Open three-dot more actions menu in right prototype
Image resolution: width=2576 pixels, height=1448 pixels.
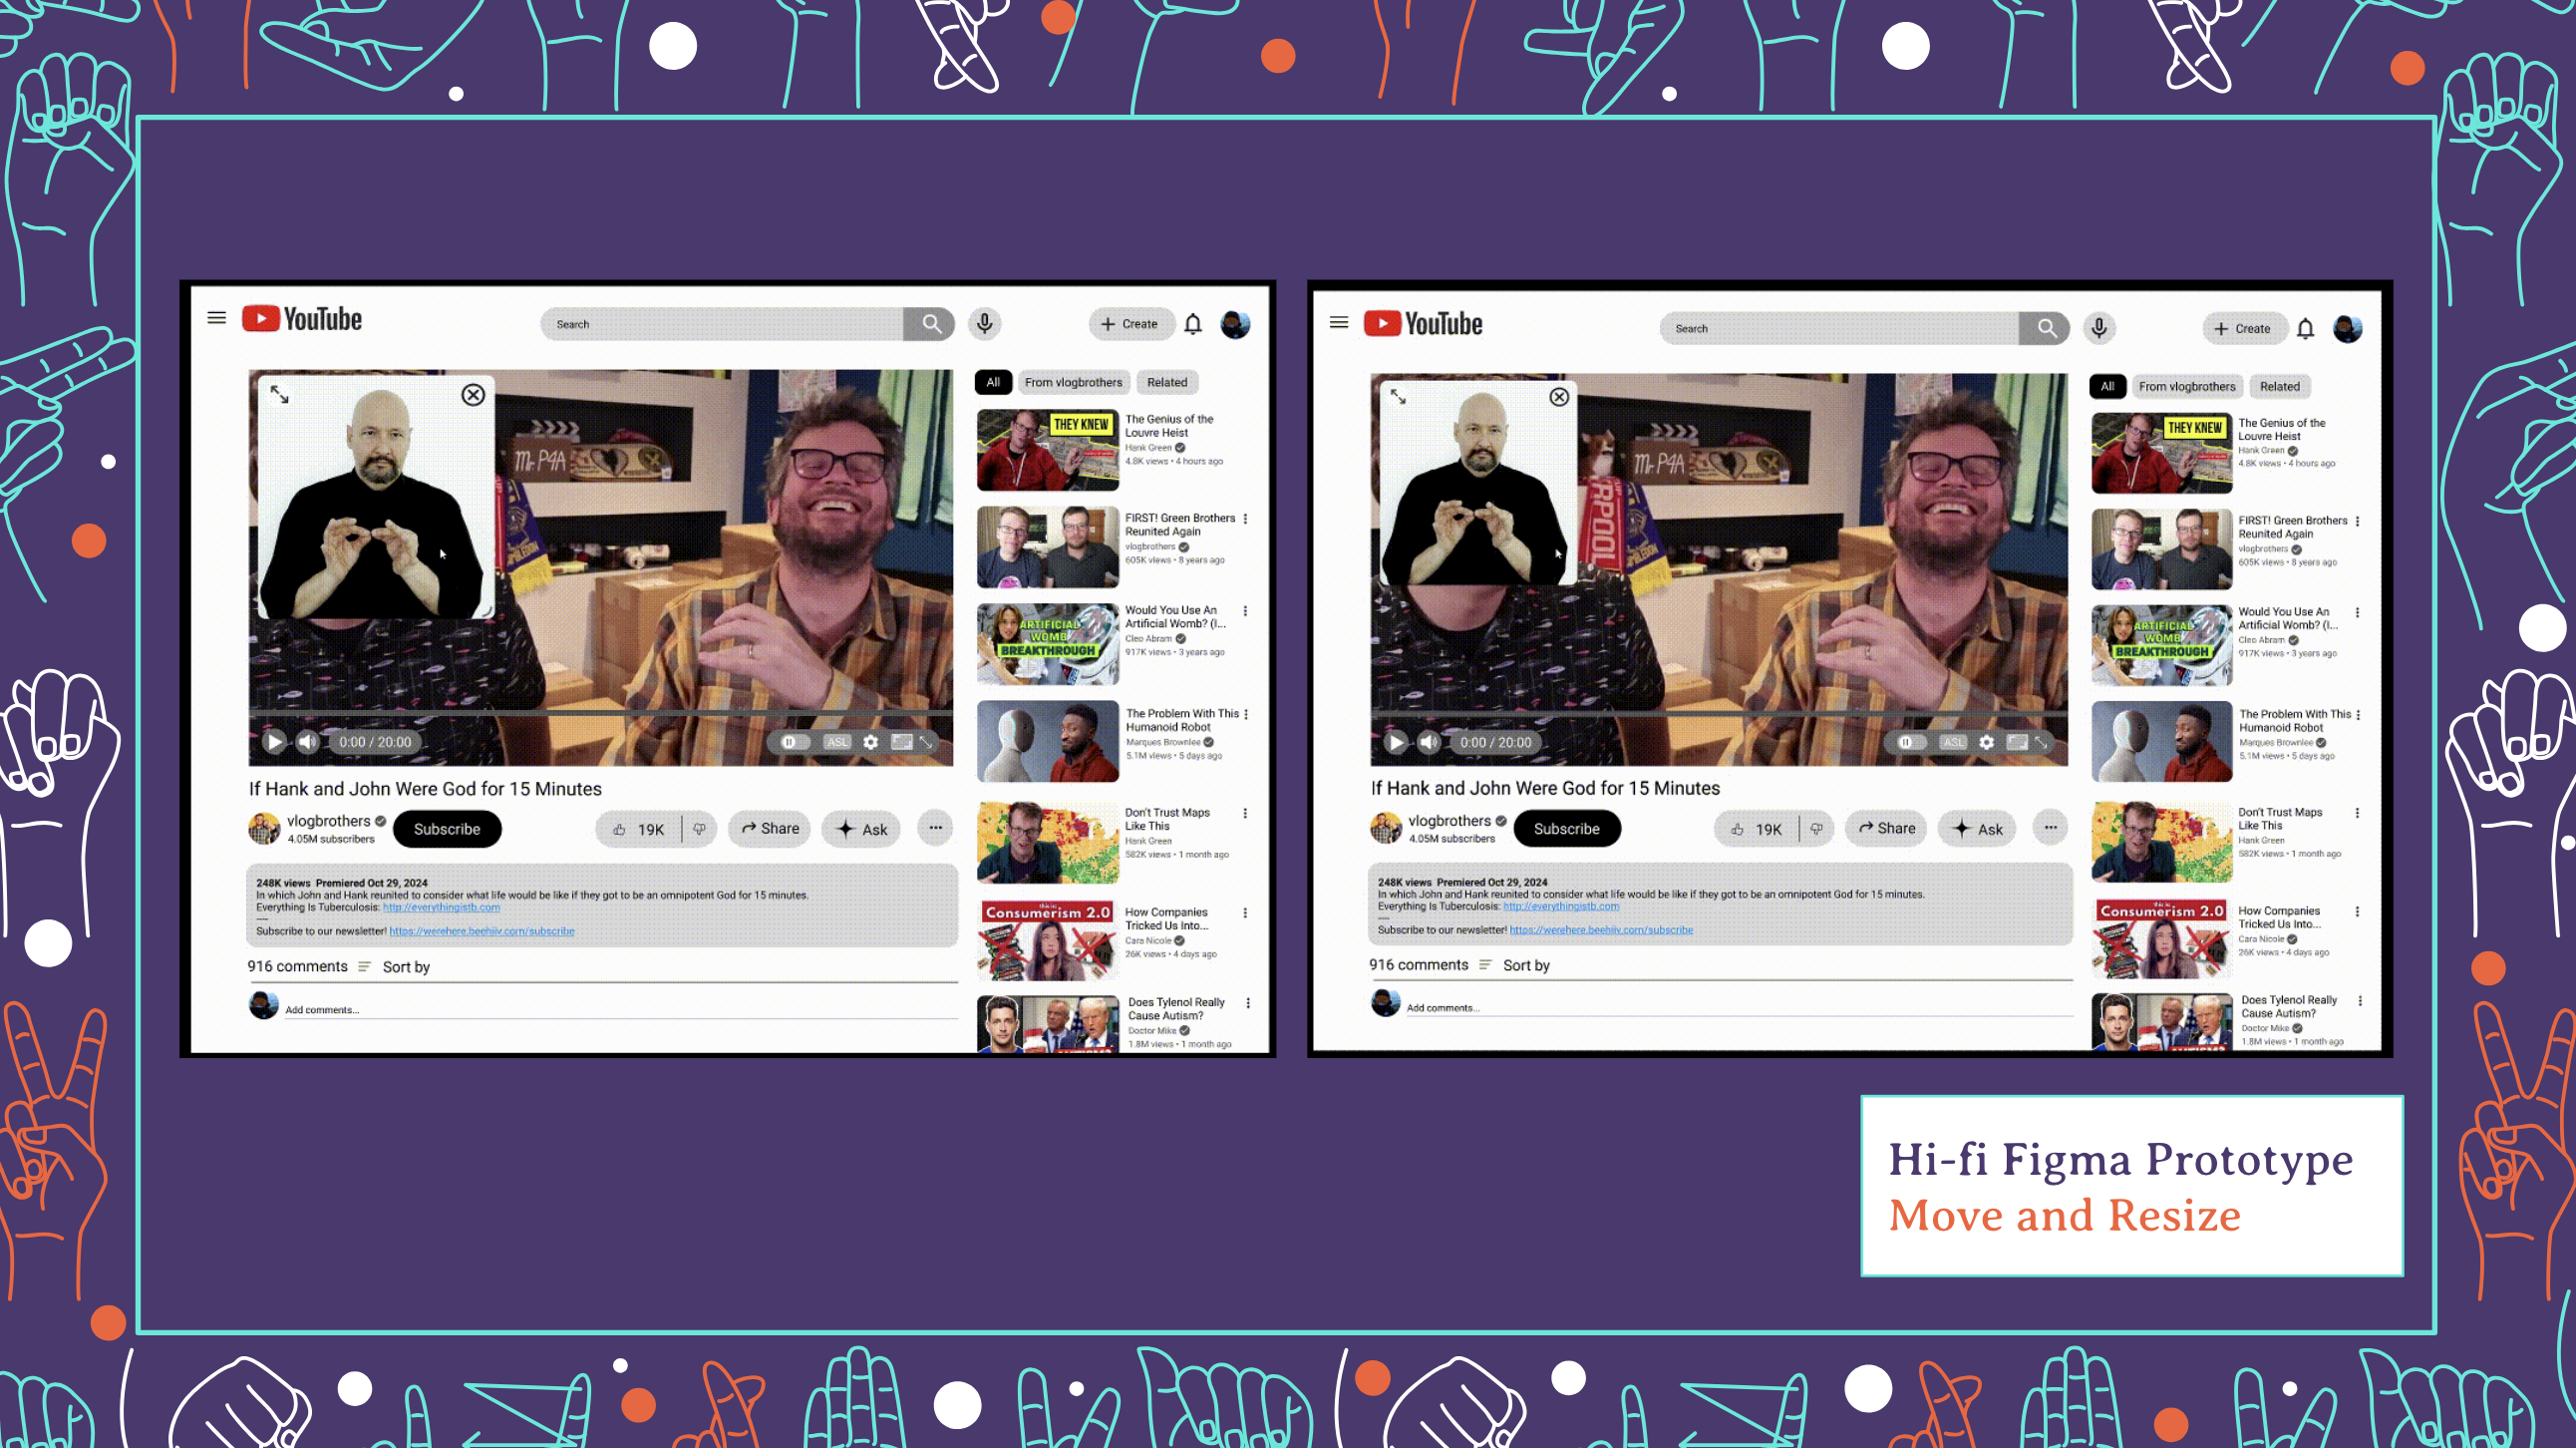pyautogui.click(x=2050, y=828)
